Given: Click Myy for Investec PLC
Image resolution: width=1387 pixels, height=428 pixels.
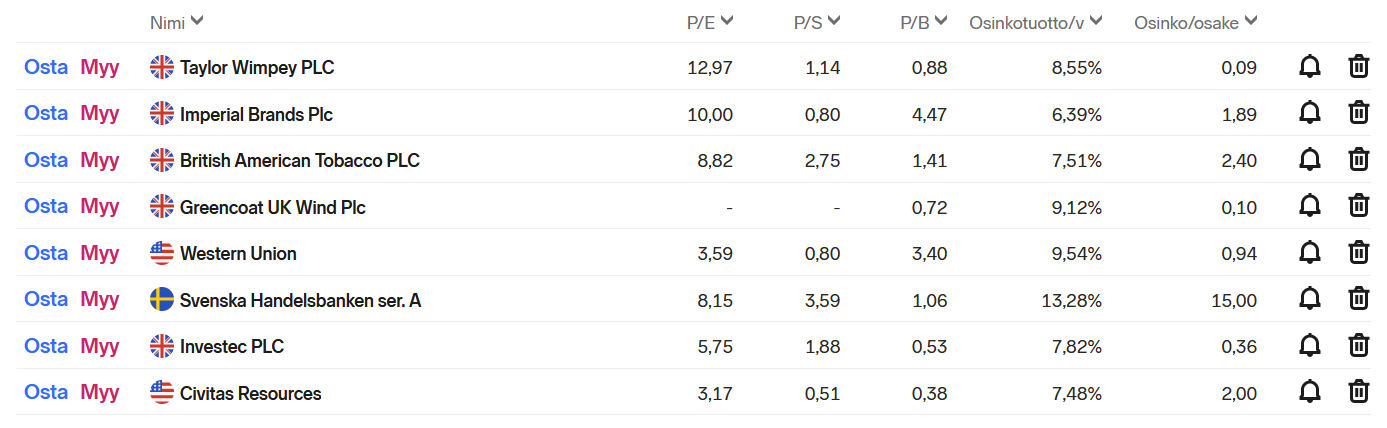Looking at the screenshot, I should click(100, 346).
